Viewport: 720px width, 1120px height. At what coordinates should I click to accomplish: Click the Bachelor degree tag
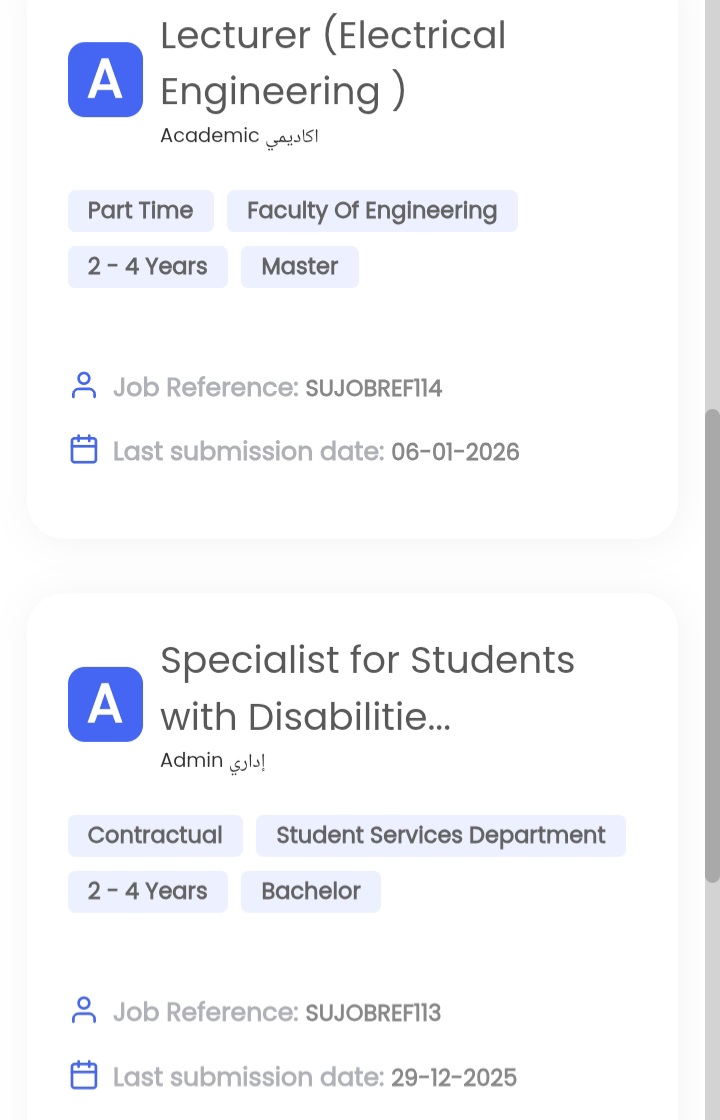pyautogui.click(x=311, y=892)
